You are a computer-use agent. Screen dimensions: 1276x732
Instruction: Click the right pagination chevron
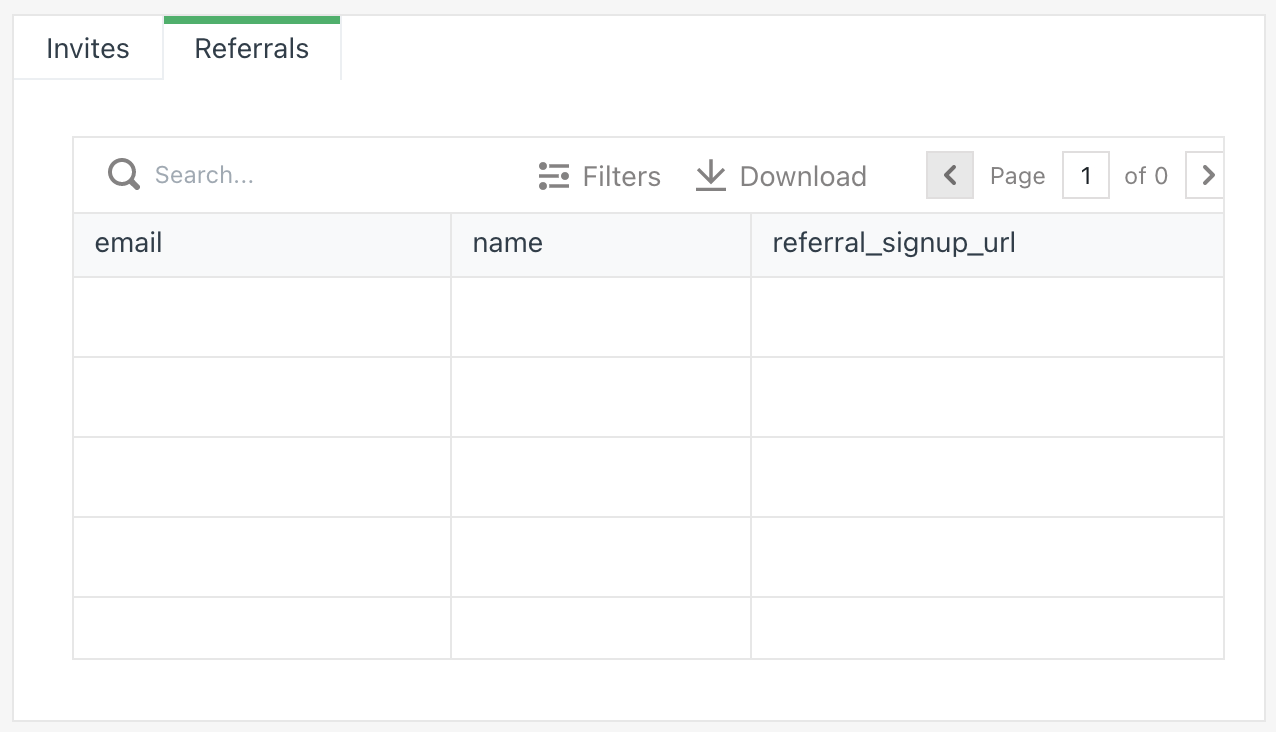coord(1206,175)
